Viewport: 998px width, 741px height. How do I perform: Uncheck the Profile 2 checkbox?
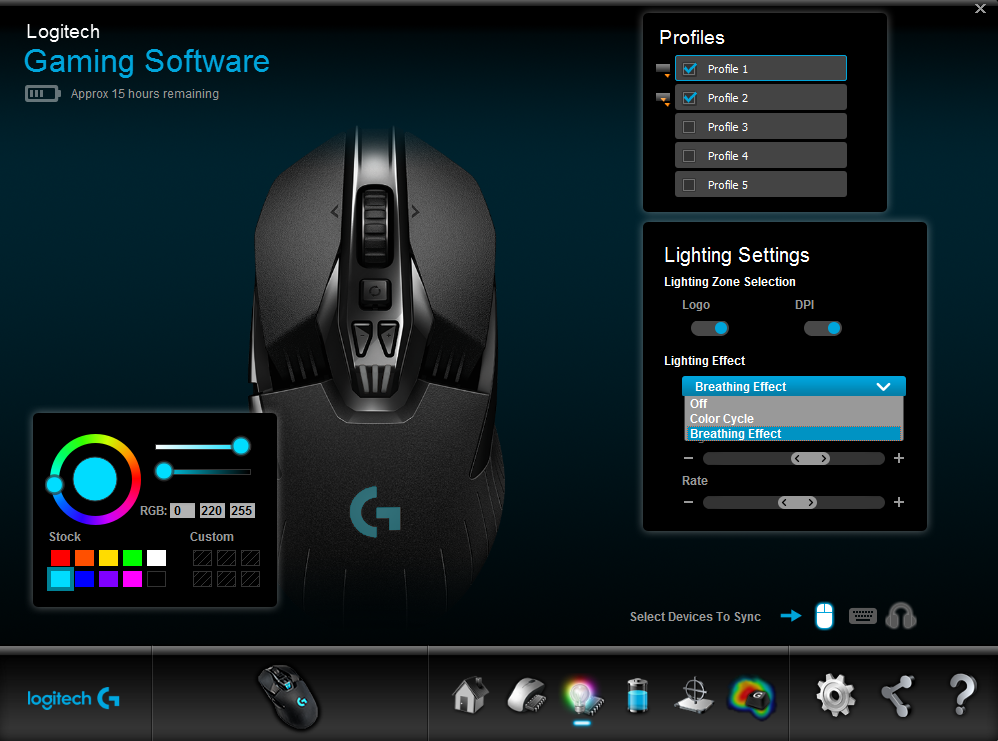(689, 98)
